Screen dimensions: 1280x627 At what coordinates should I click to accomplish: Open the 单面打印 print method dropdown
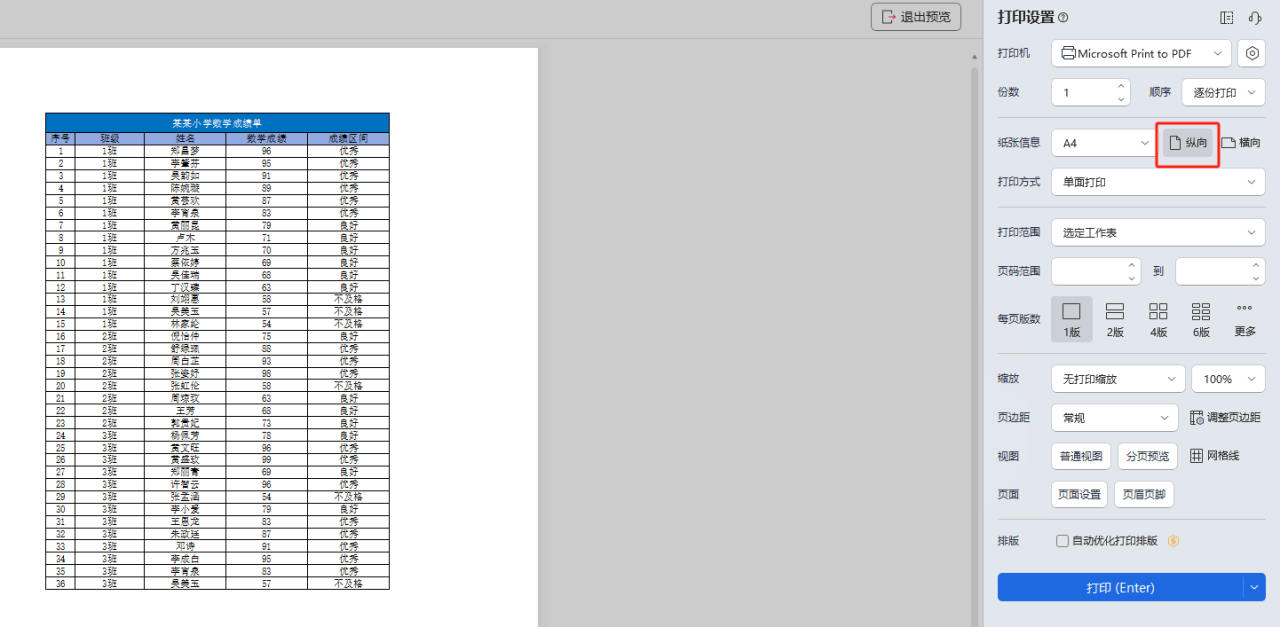(x=1158, y=182)
